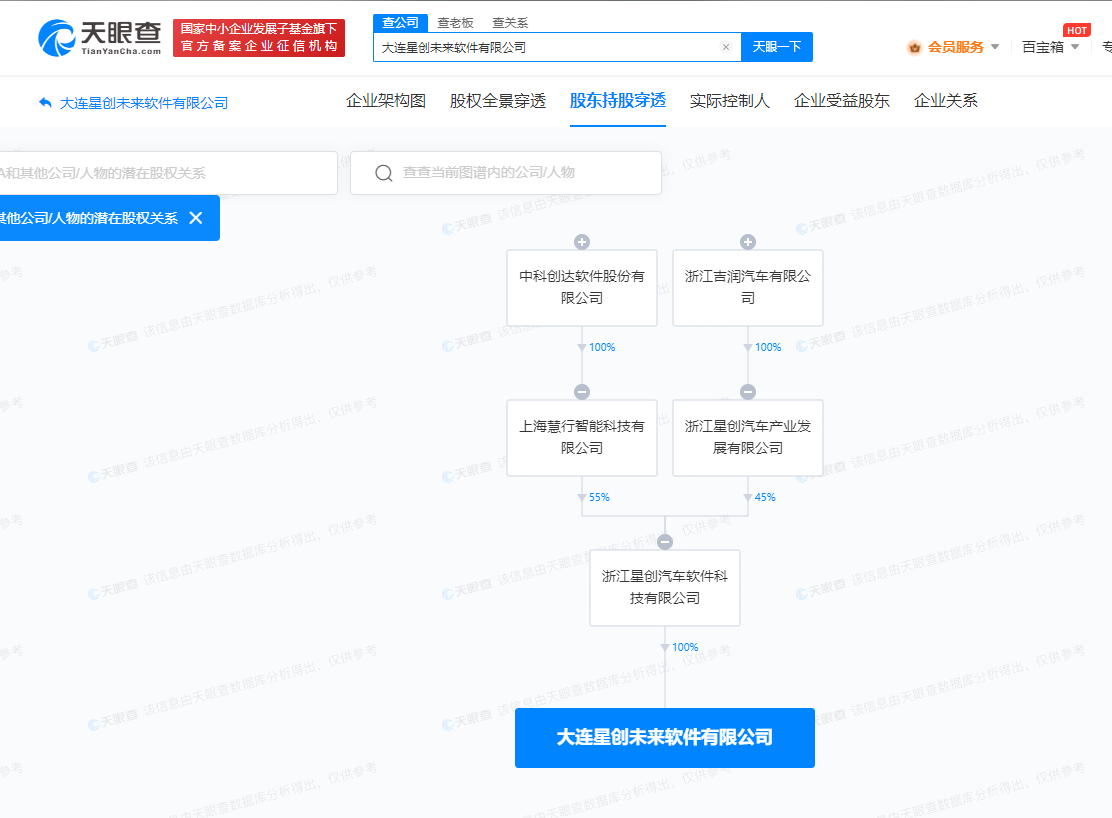Click the magnifier icon in graph search
The width and height of the screenshot is (1112, 818).
(384, 173)
